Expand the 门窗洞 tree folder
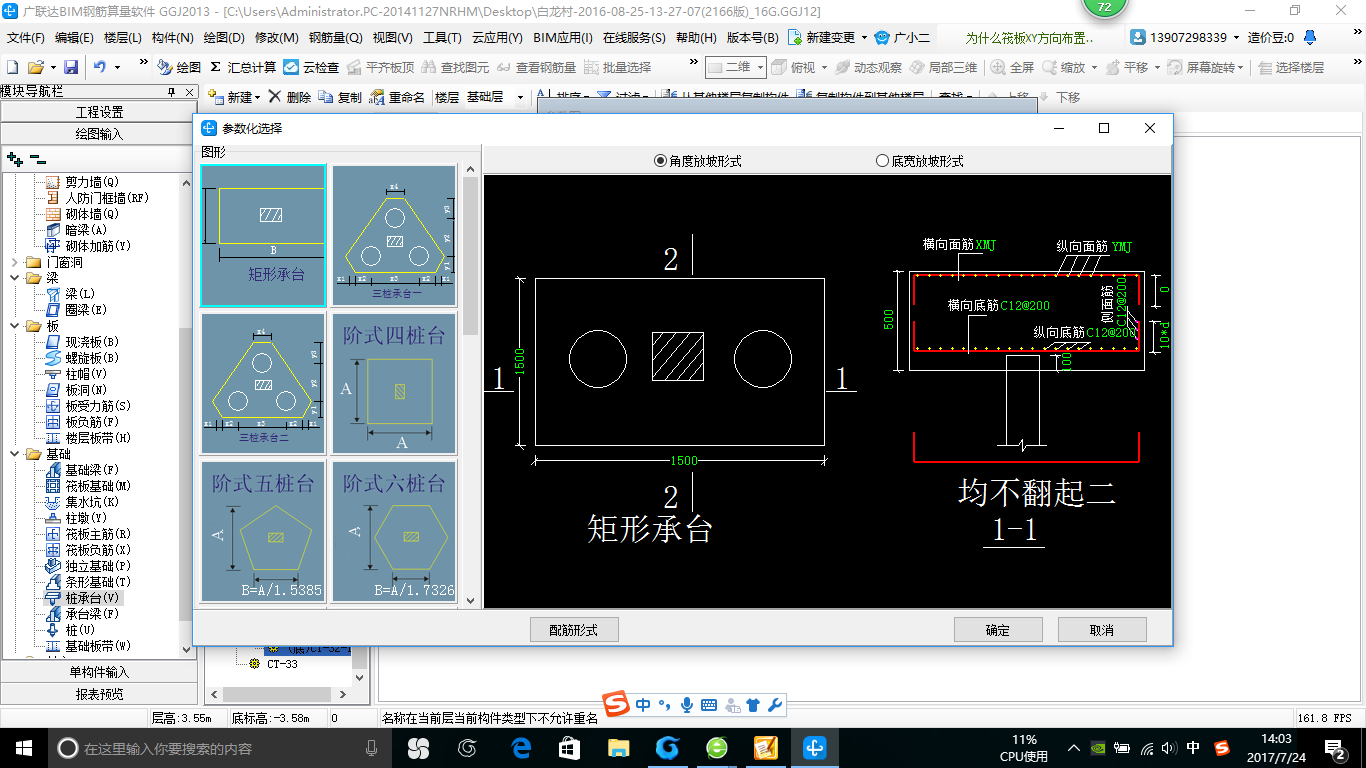Screen dimensions: 1366x768 click(x=15, y=262)
